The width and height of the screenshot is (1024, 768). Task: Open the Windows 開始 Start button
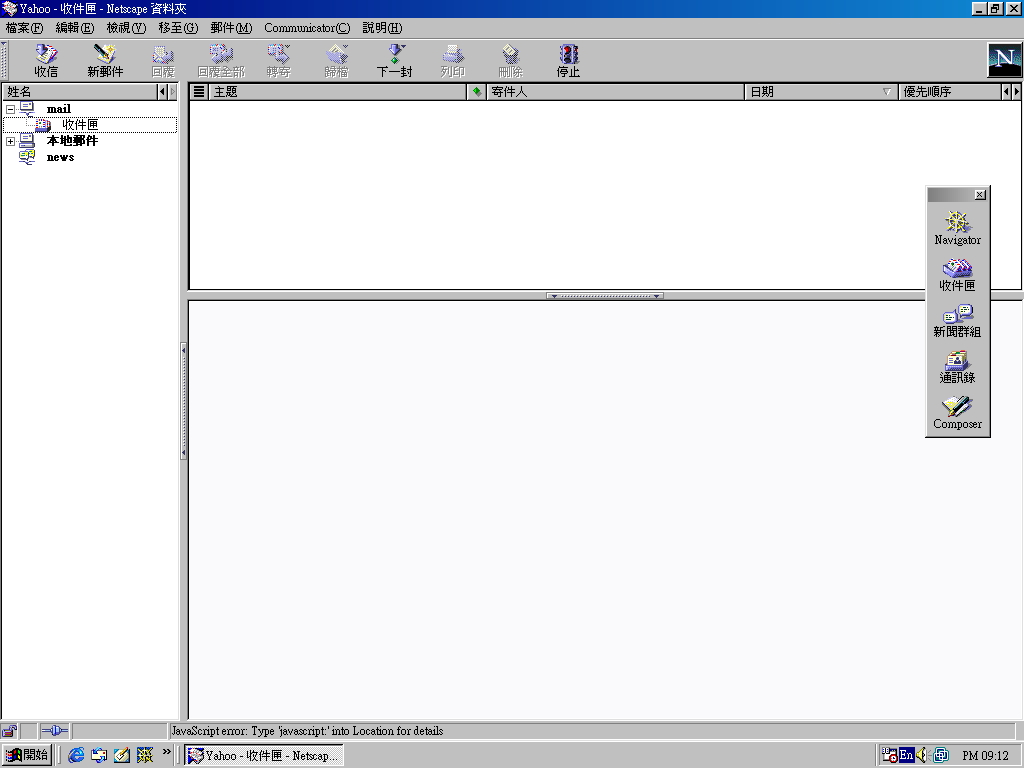26,755
